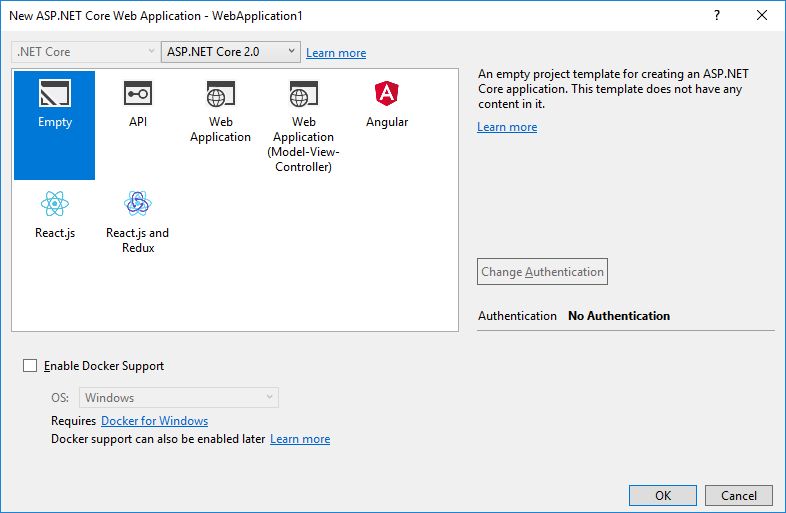Expand the OS Windows dropdown
Image resolution: width=786 pixels, height=513 pixels.
(x=179, y=398)
